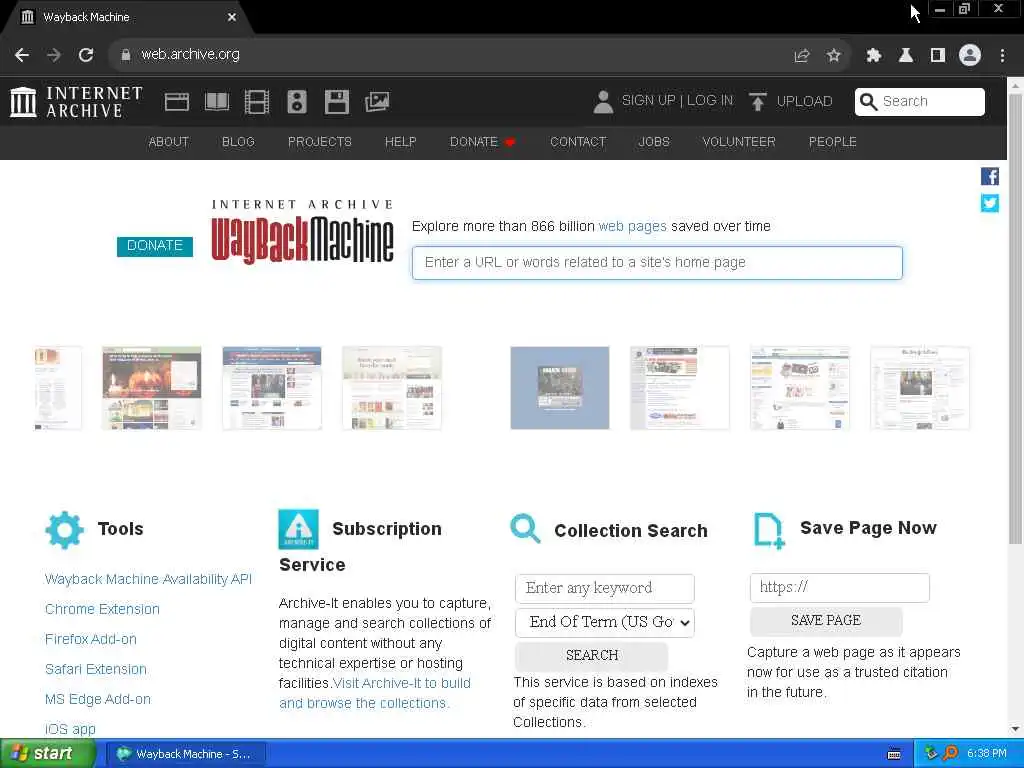Bookmark this page with star icon

click(x=833, y=56)
